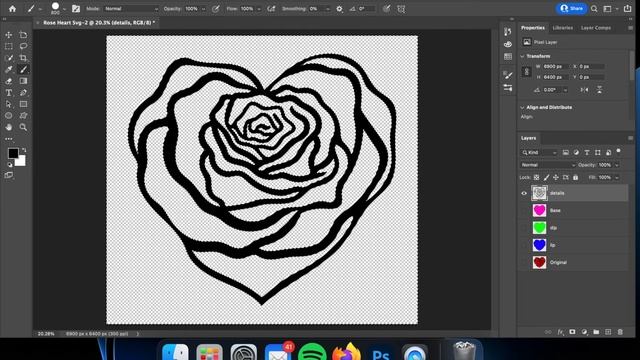Open the layer filter Kind dropdown
Viewport: 640px width, 360px height.
pos(539,153)
